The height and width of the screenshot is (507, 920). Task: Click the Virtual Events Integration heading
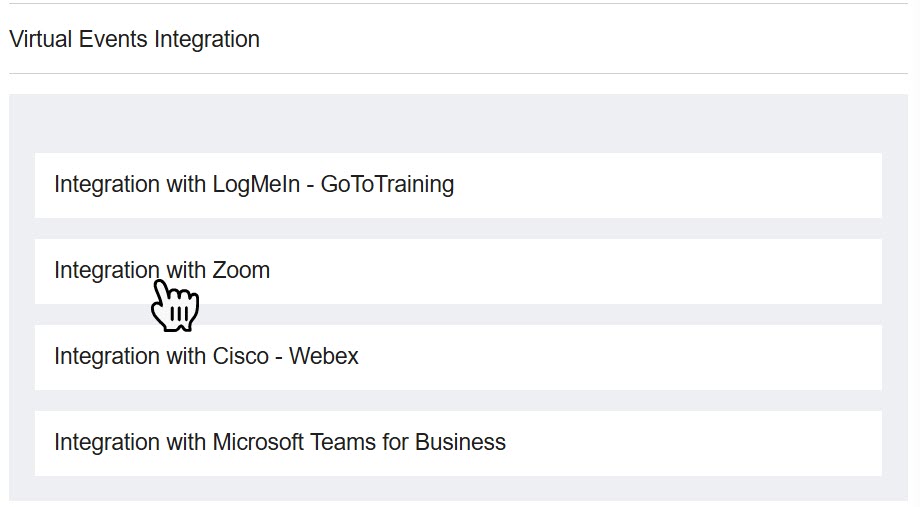pos(134,40)
